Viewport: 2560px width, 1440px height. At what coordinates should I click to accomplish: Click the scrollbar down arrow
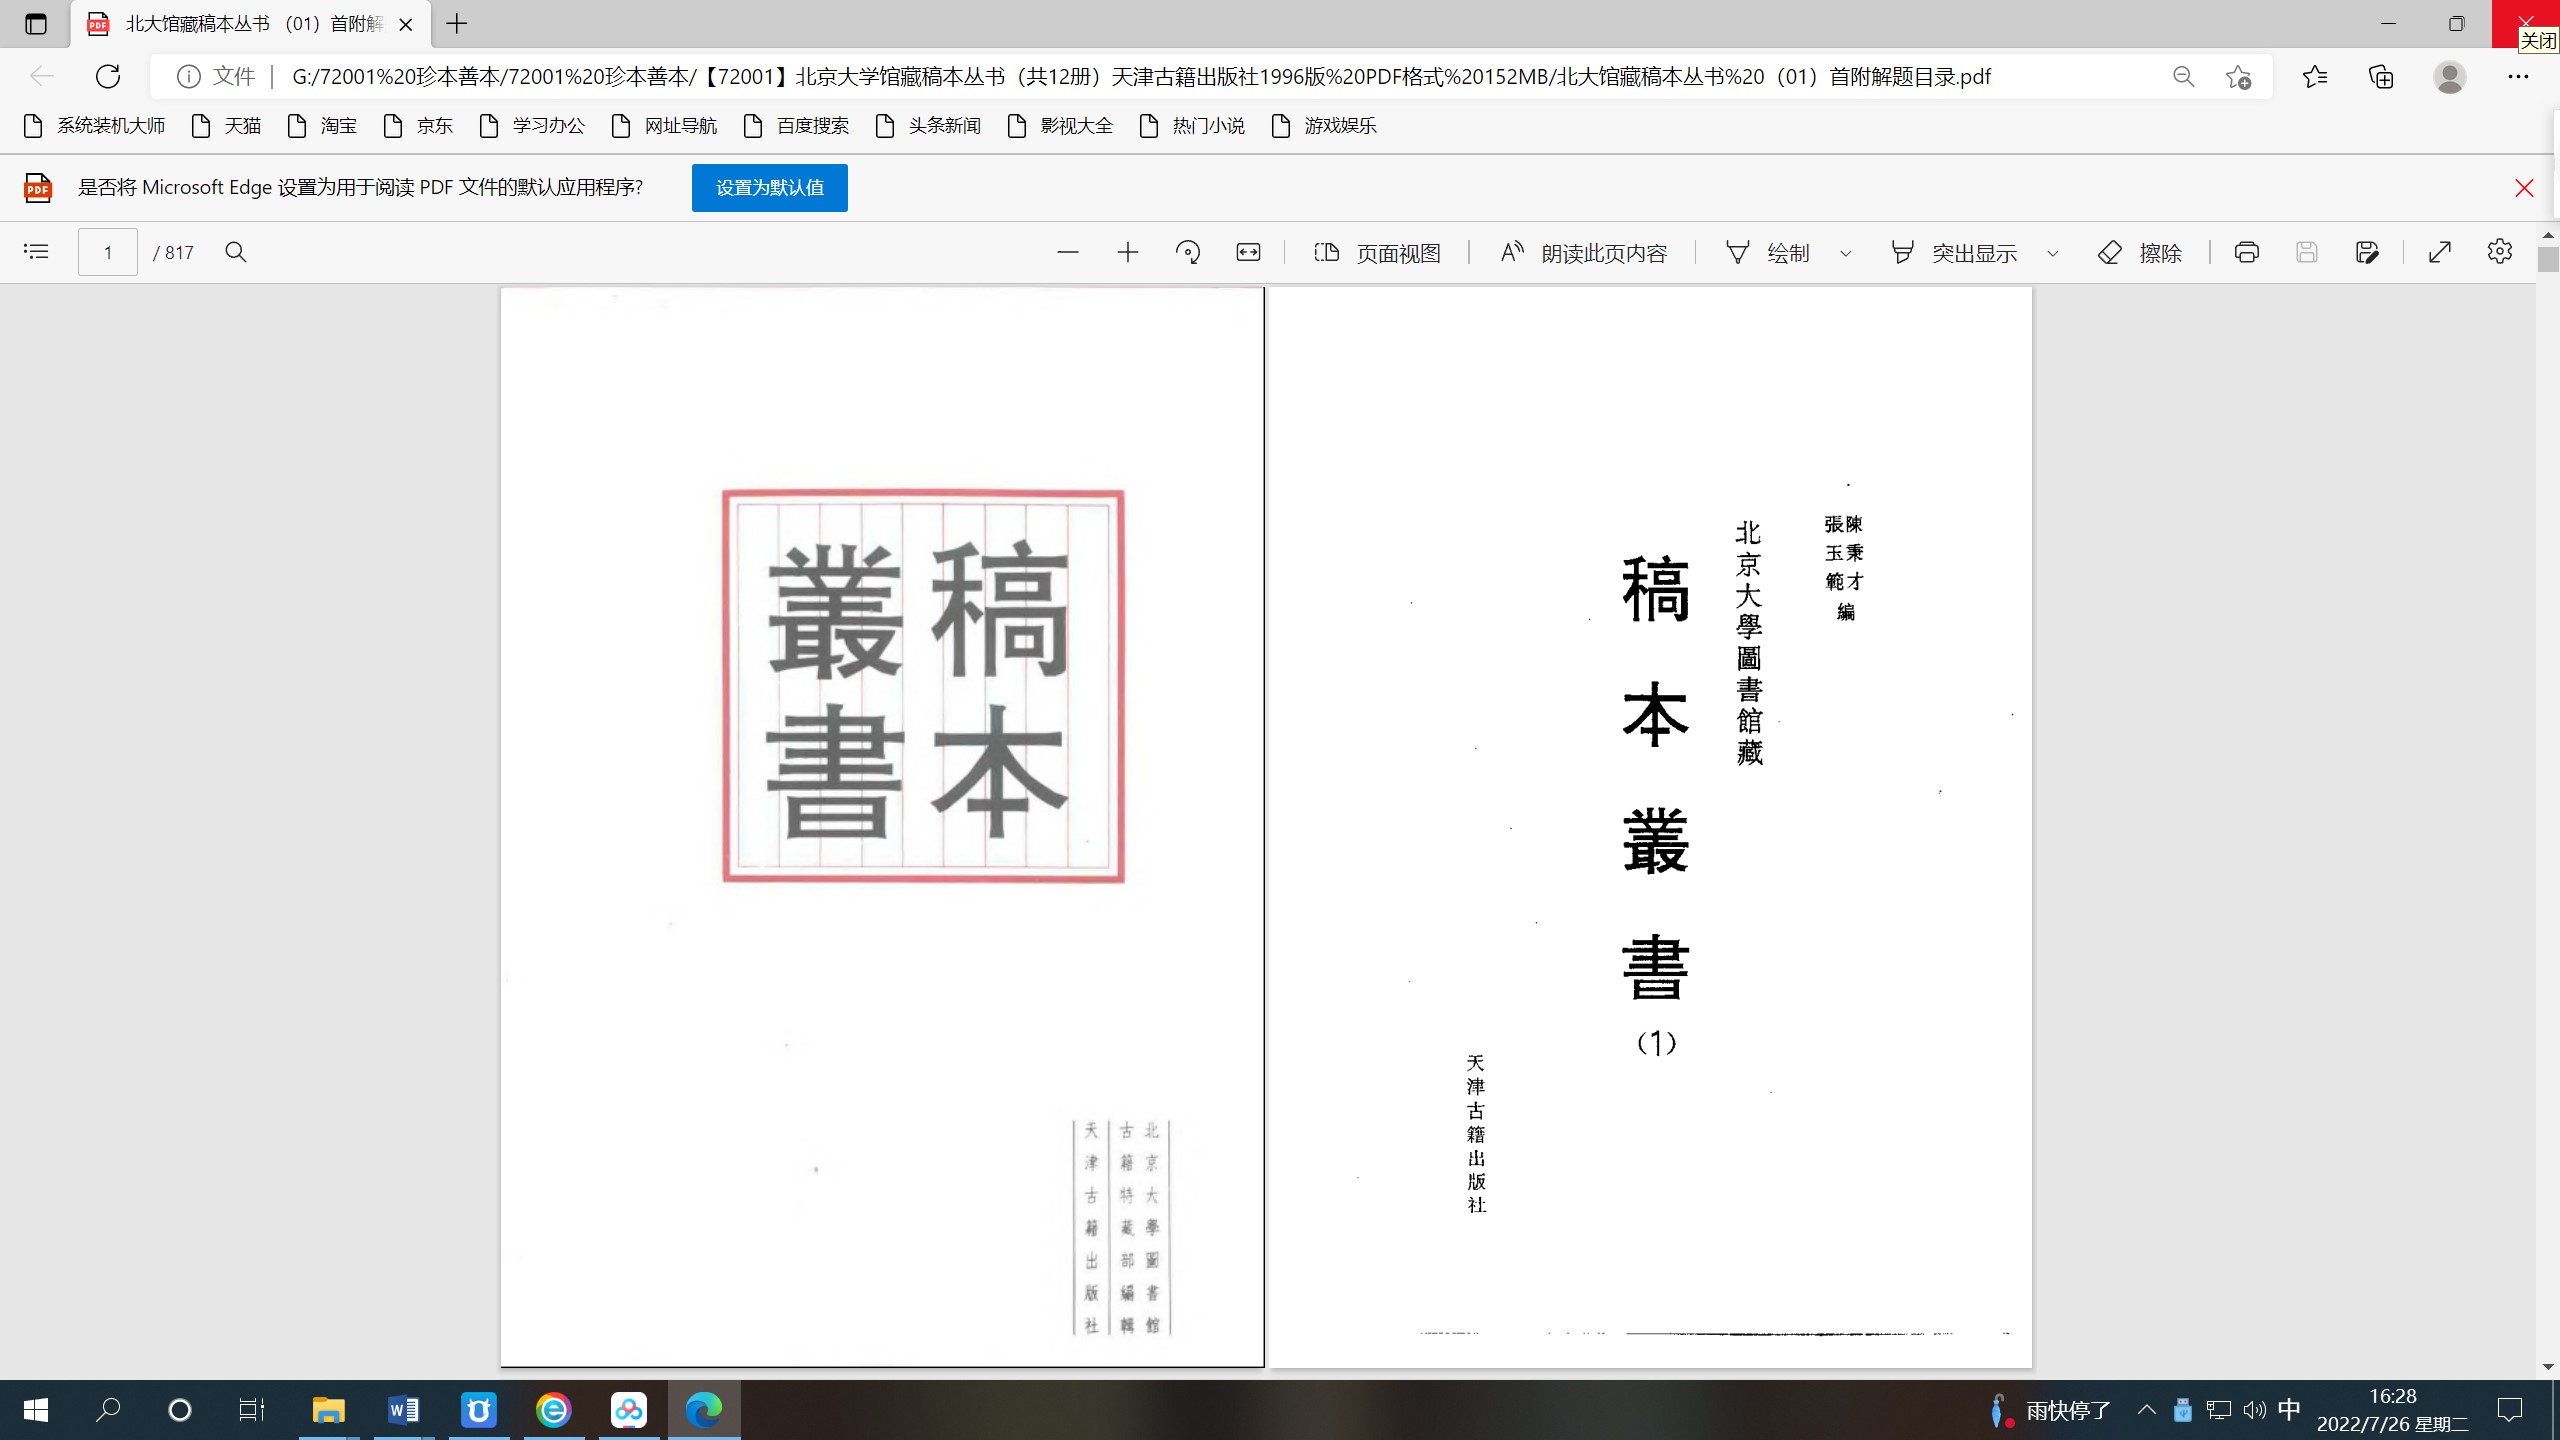[x=2548, y=1367]
